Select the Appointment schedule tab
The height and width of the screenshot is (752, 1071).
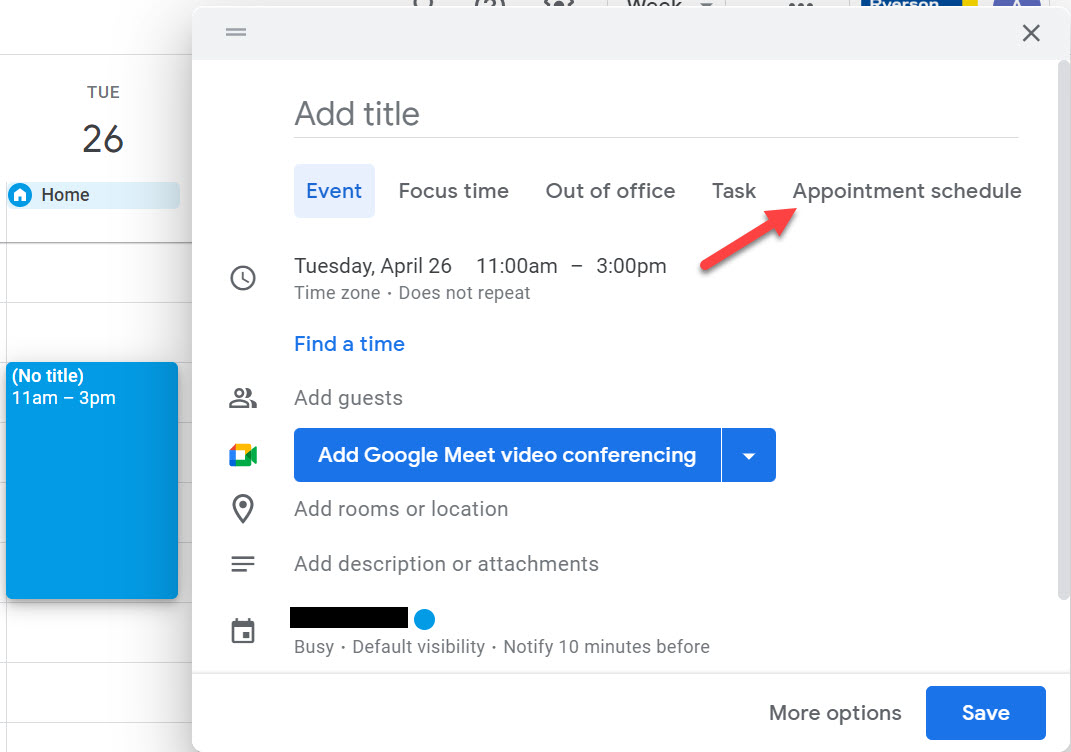[x=906, y=191]
